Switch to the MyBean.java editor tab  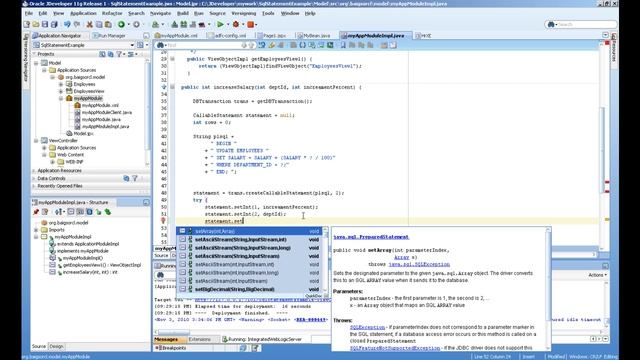314,36
